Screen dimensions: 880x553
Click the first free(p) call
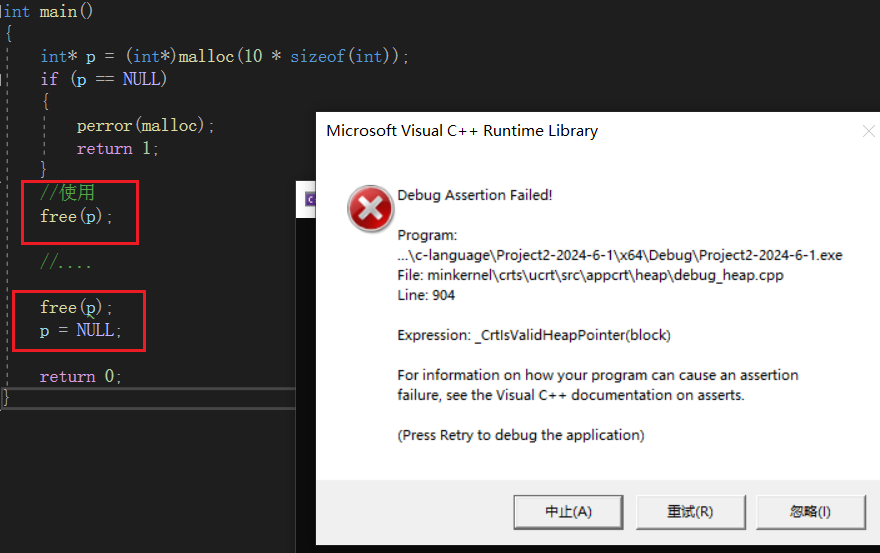76,216
